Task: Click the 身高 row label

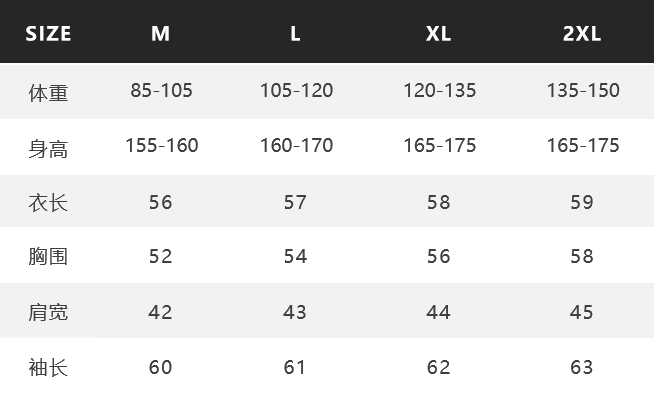Action: tap(48, 149)
